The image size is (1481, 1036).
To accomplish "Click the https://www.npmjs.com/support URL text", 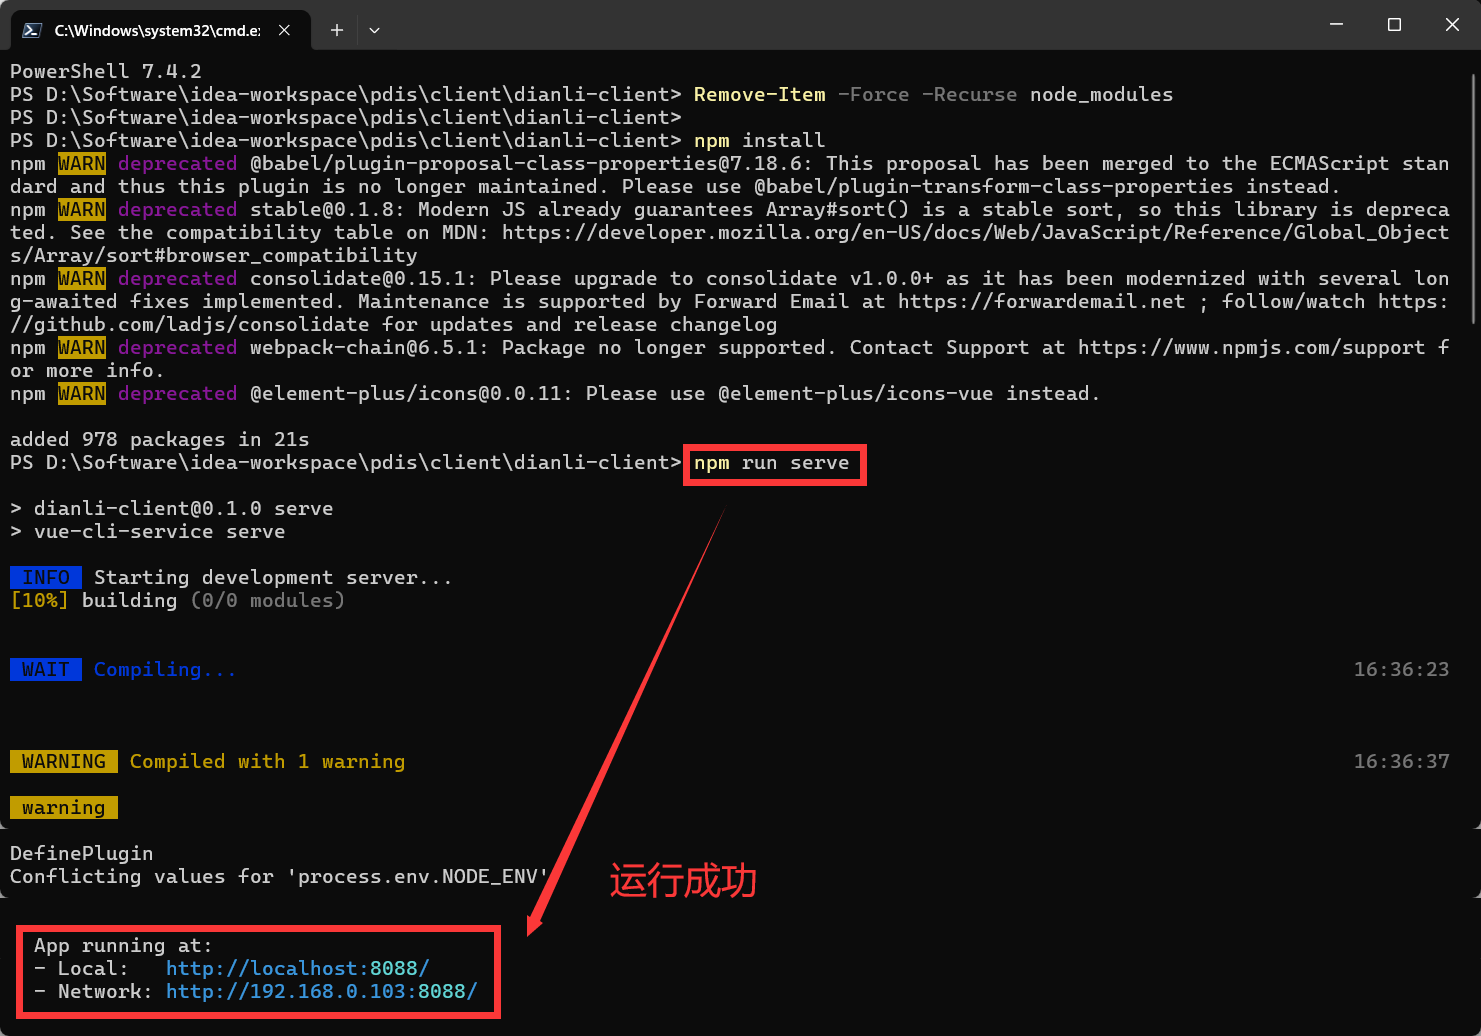I will point(1251,347).
